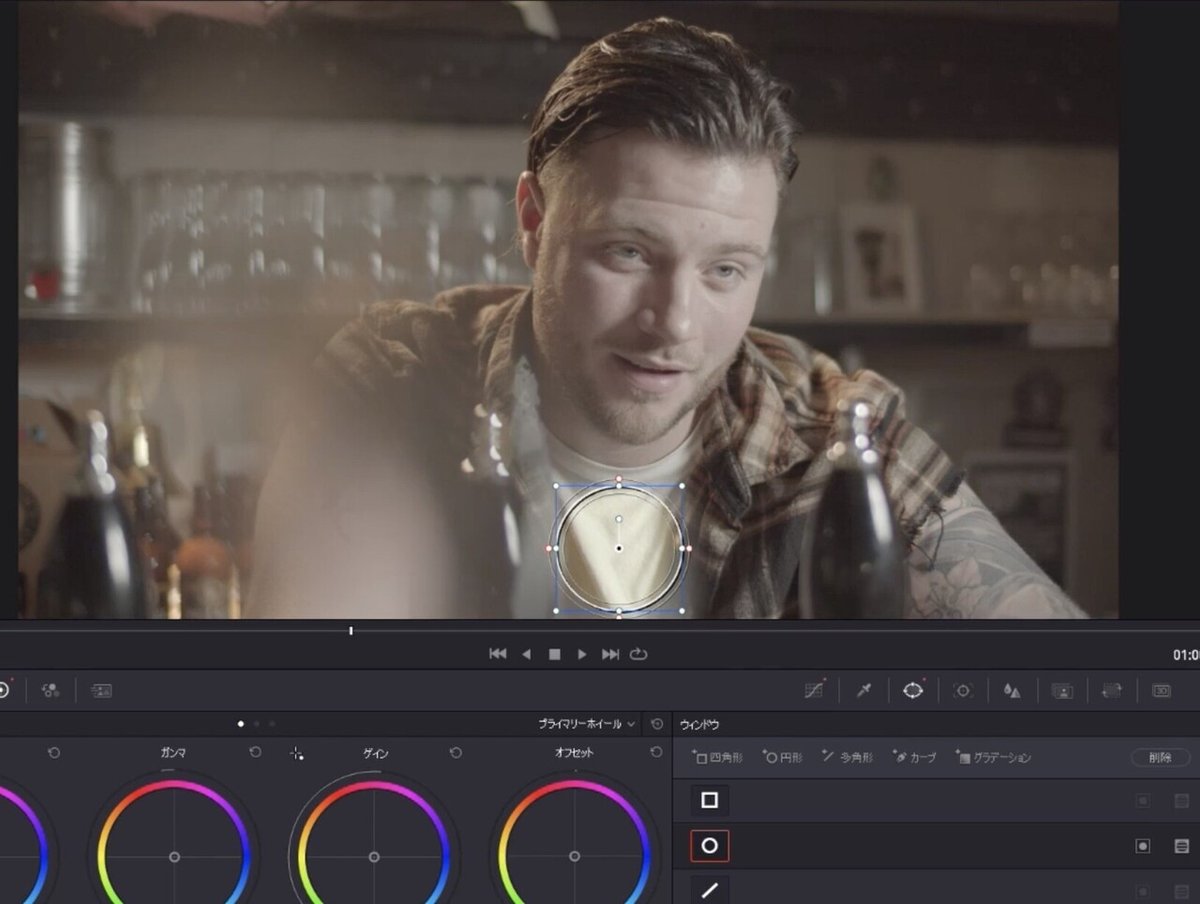This screenshot has height=904, width=1200.
Task: Open the Blur palette
Action: coord(1012,690)
